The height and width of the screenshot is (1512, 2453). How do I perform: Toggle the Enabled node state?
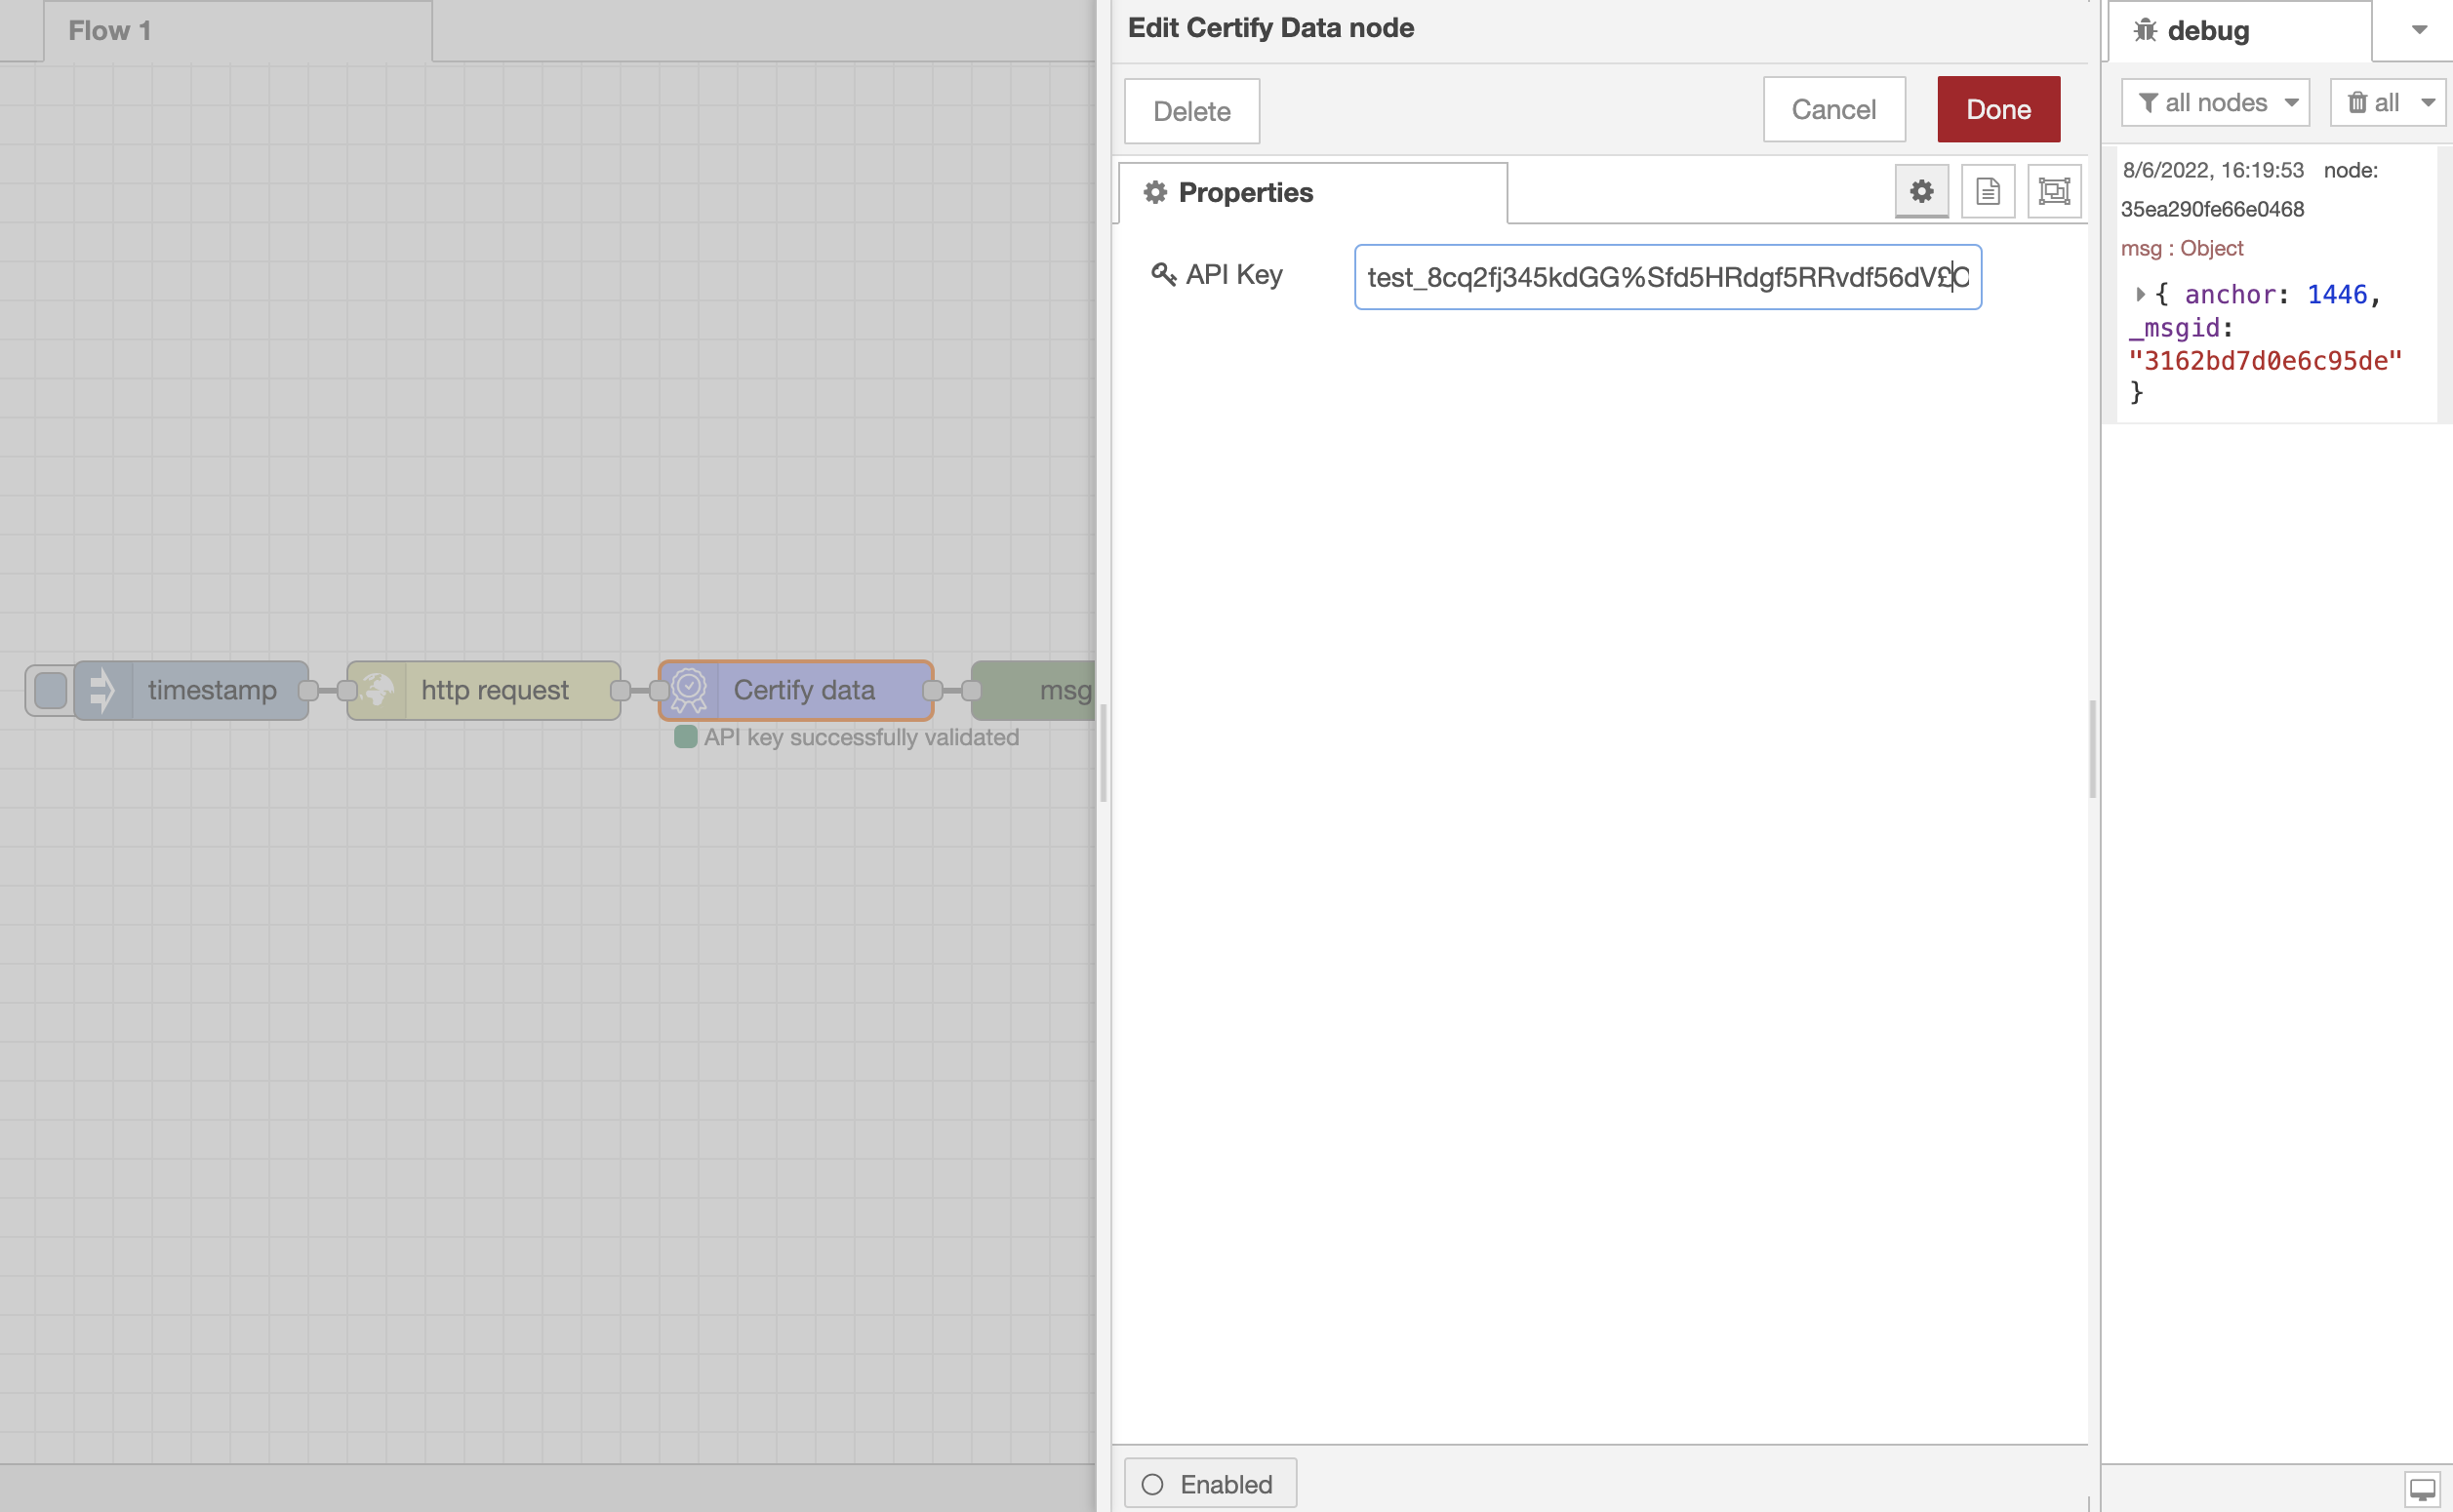1210,1483
